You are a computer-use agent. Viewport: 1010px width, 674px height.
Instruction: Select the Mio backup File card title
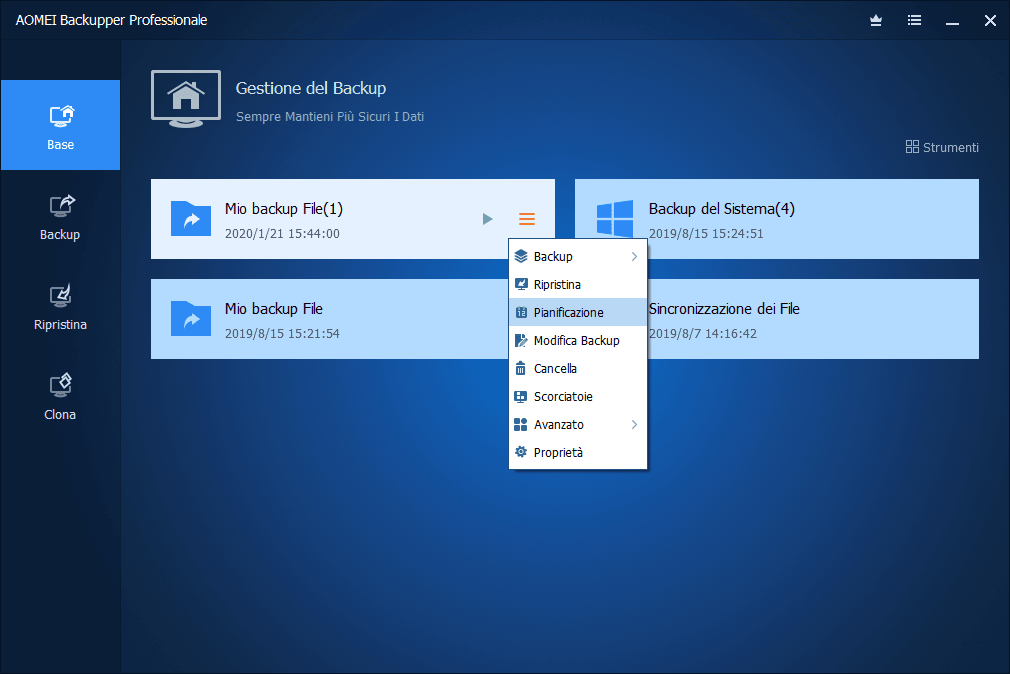[x=274, y=309]
